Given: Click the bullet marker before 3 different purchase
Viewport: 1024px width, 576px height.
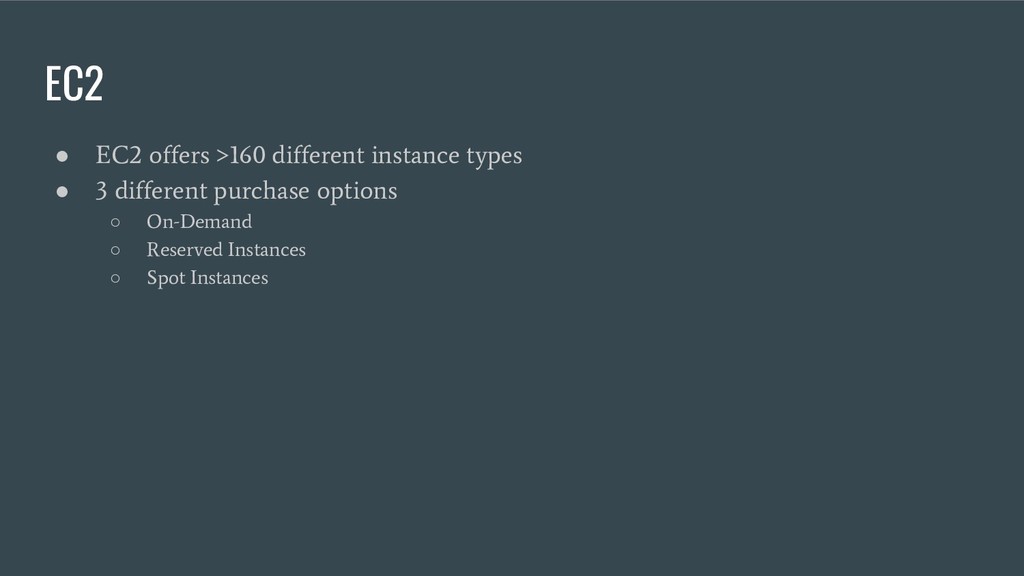Looking at the screenshot, I should pyautogui.click(x=62, y=191).
